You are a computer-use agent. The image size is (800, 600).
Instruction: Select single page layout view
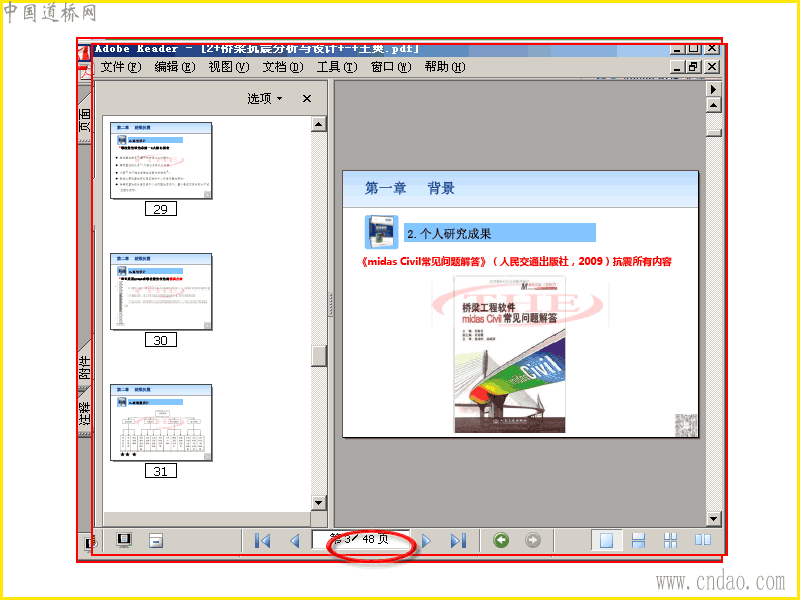607,540
